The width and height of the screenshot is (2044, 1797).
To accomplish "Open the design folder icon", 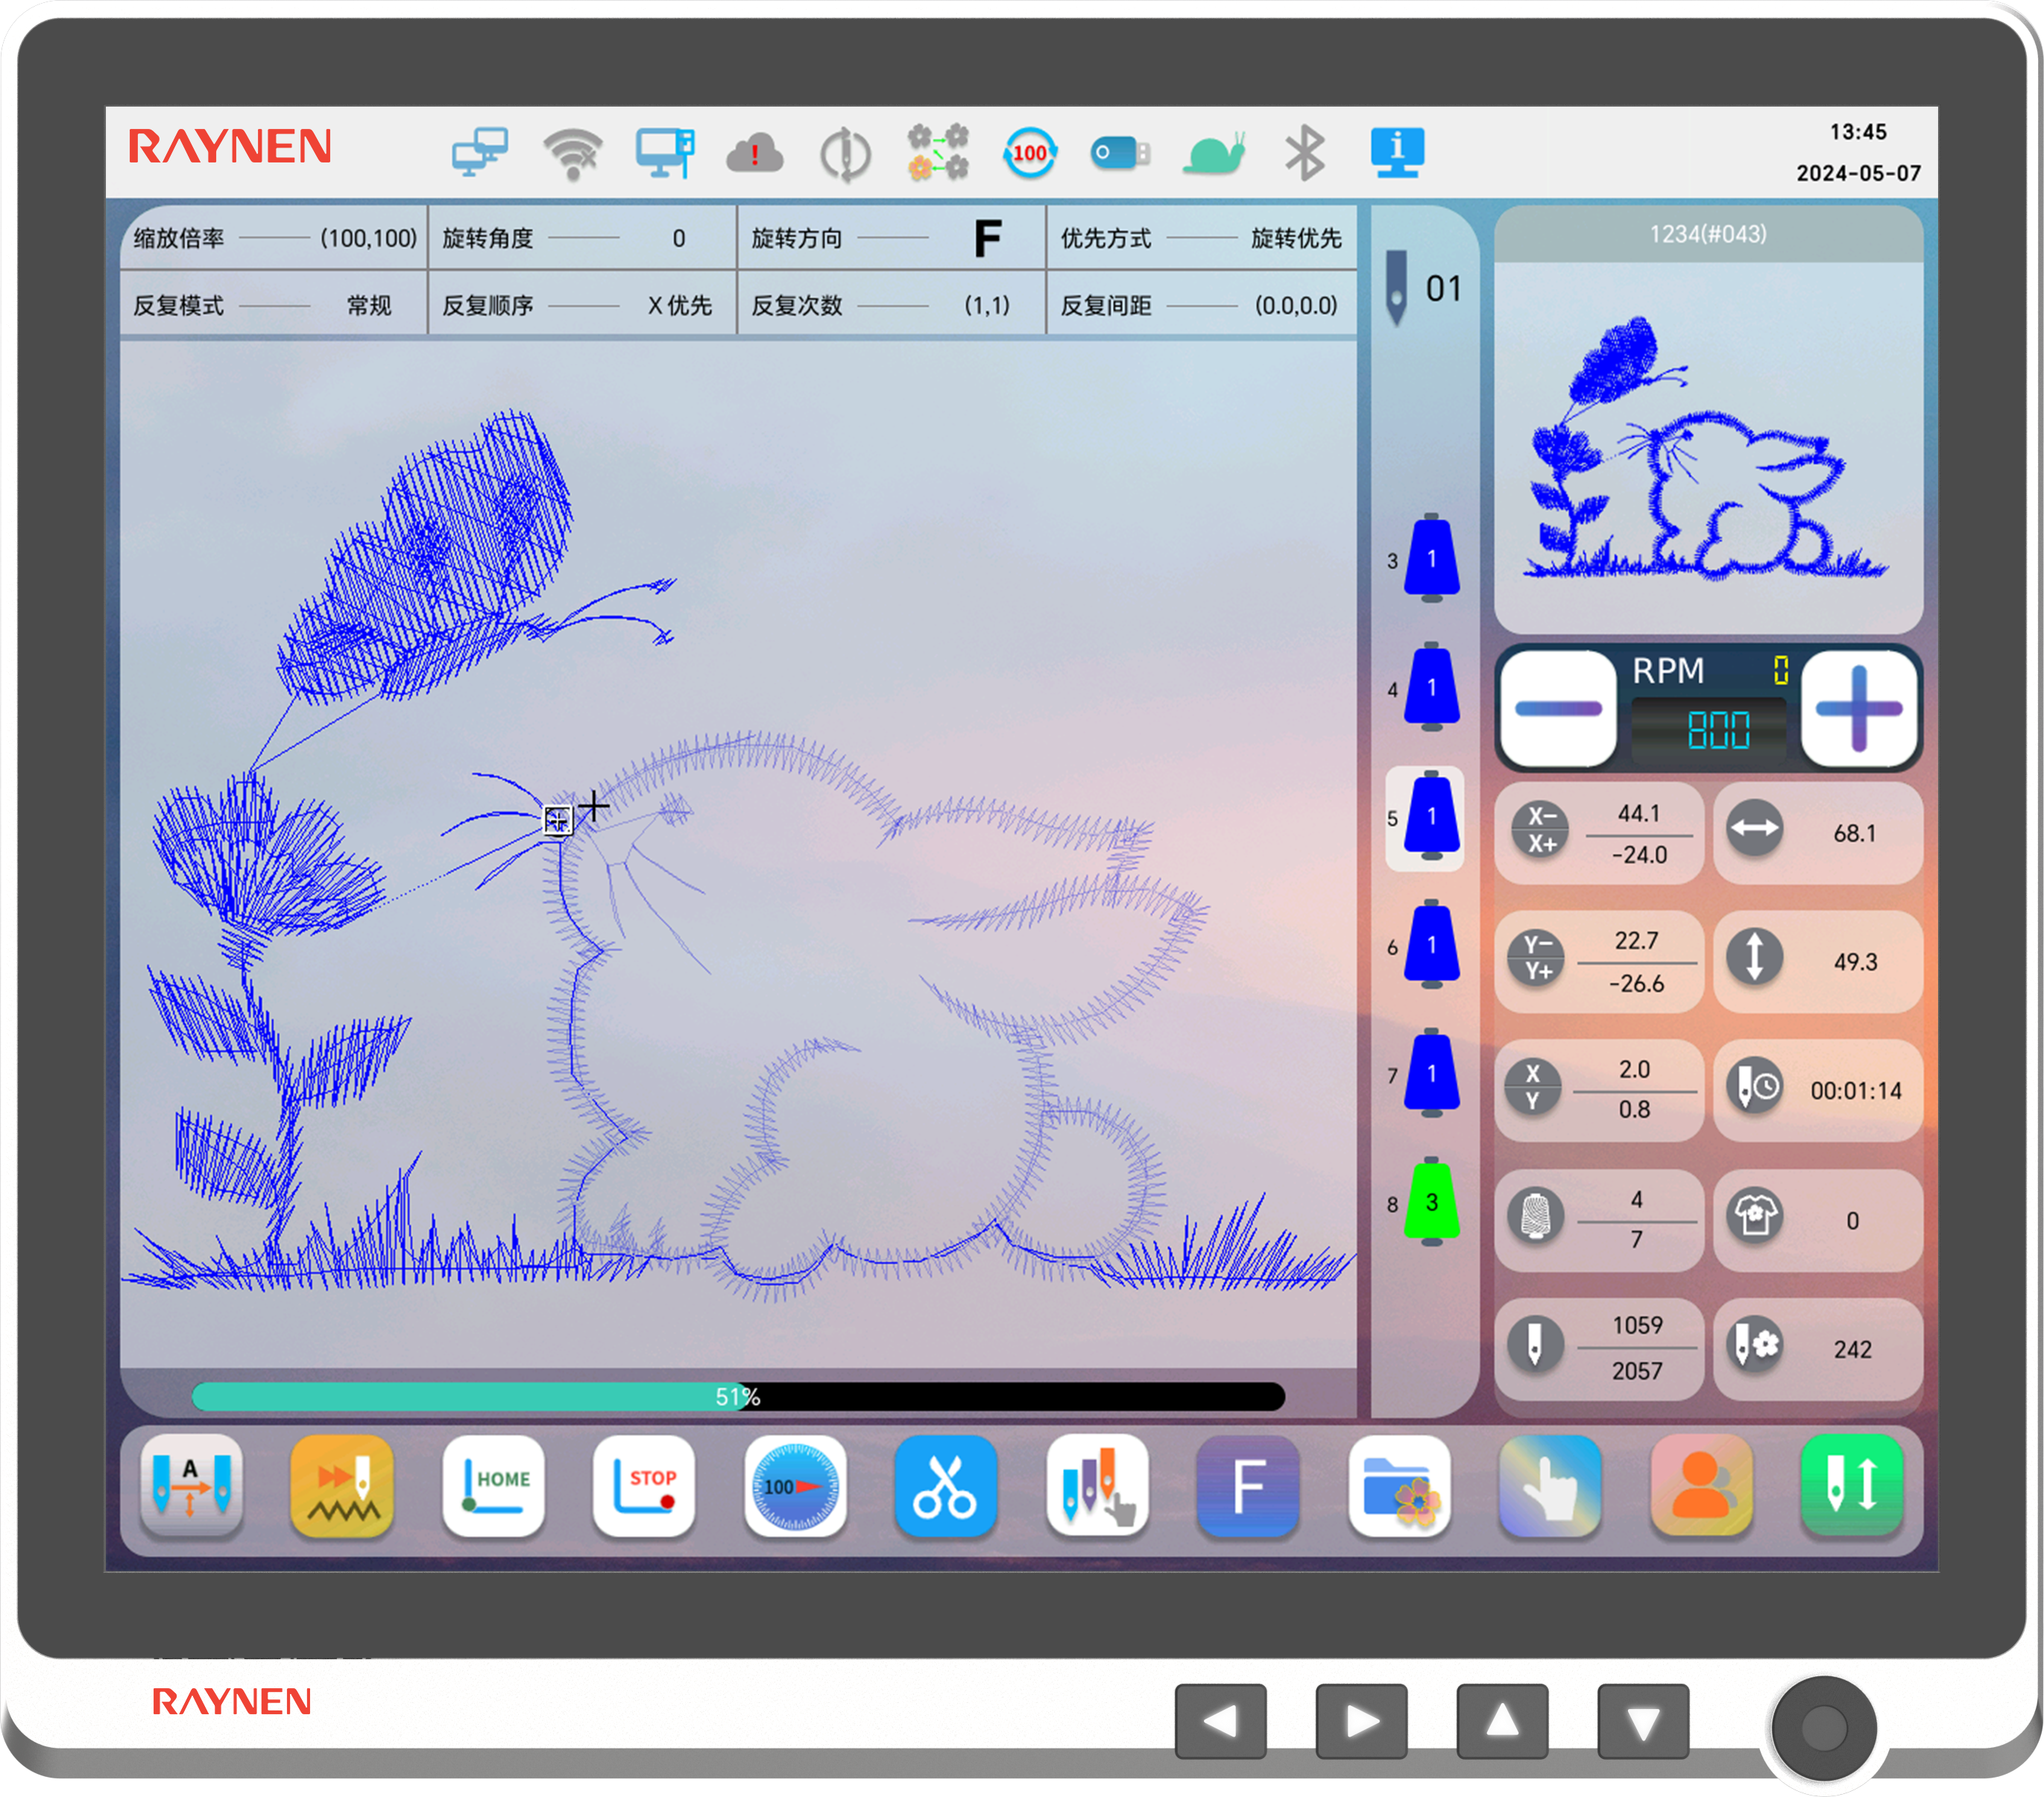I will coord(1398,1486).
